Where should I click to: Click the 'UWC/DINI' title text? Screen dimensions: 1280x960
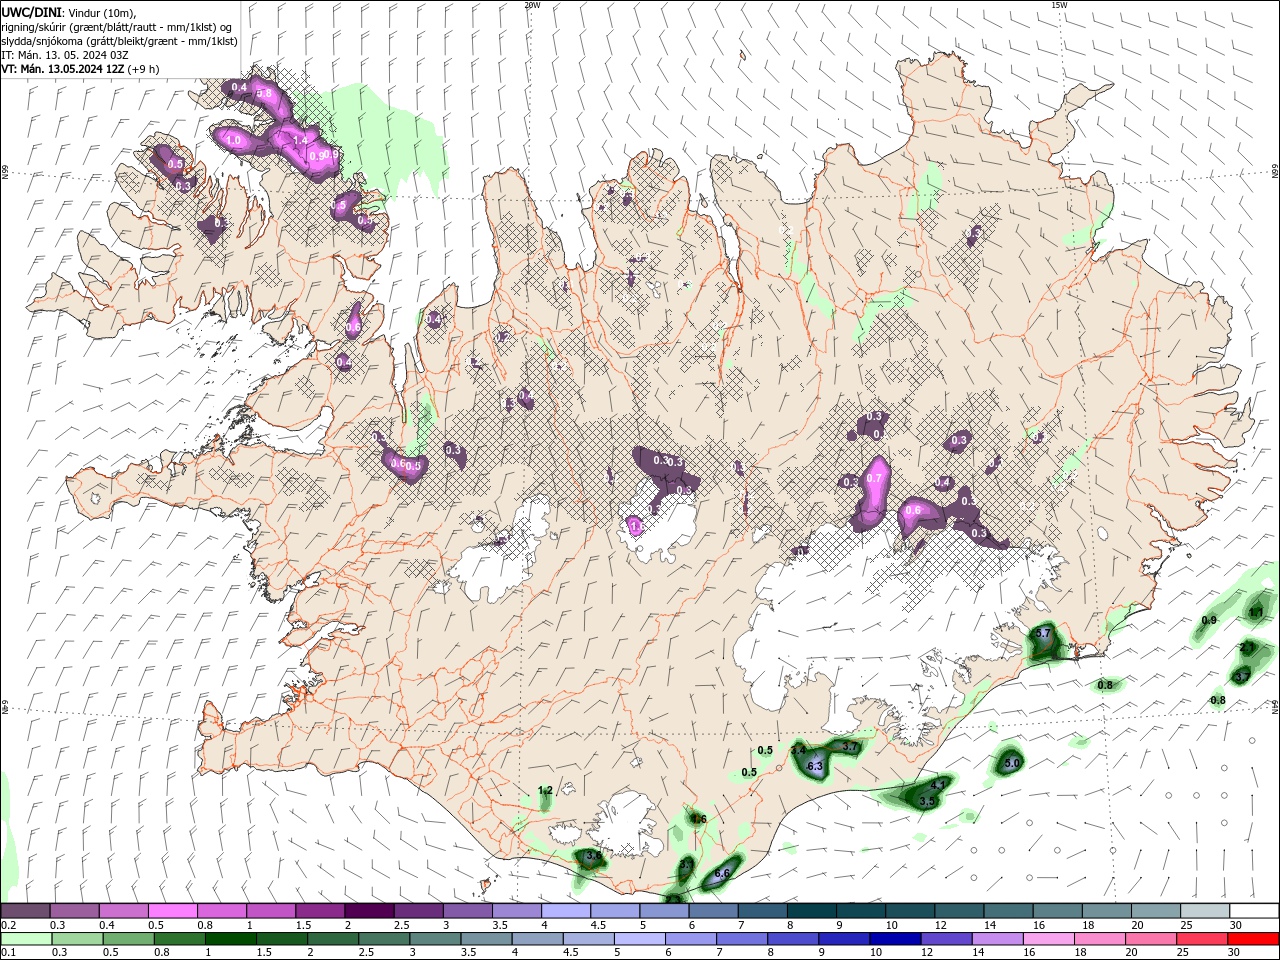coord(30,12)
